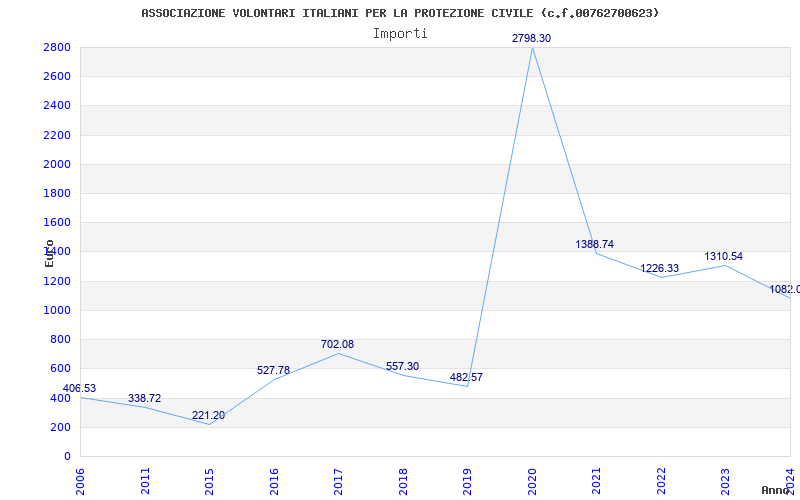Click the Importi chart subtitle

point(400,34)
